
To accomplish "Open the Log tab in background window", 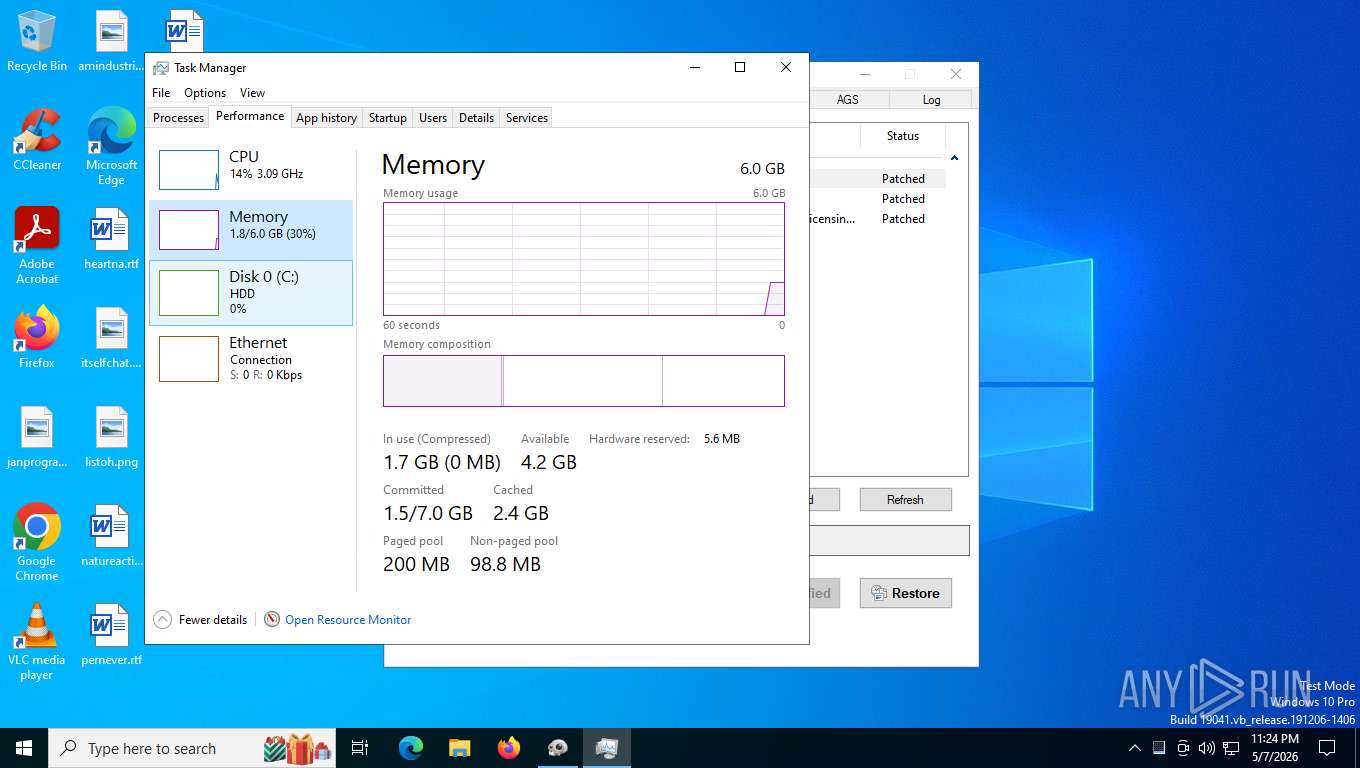I will tap(931, 99).
